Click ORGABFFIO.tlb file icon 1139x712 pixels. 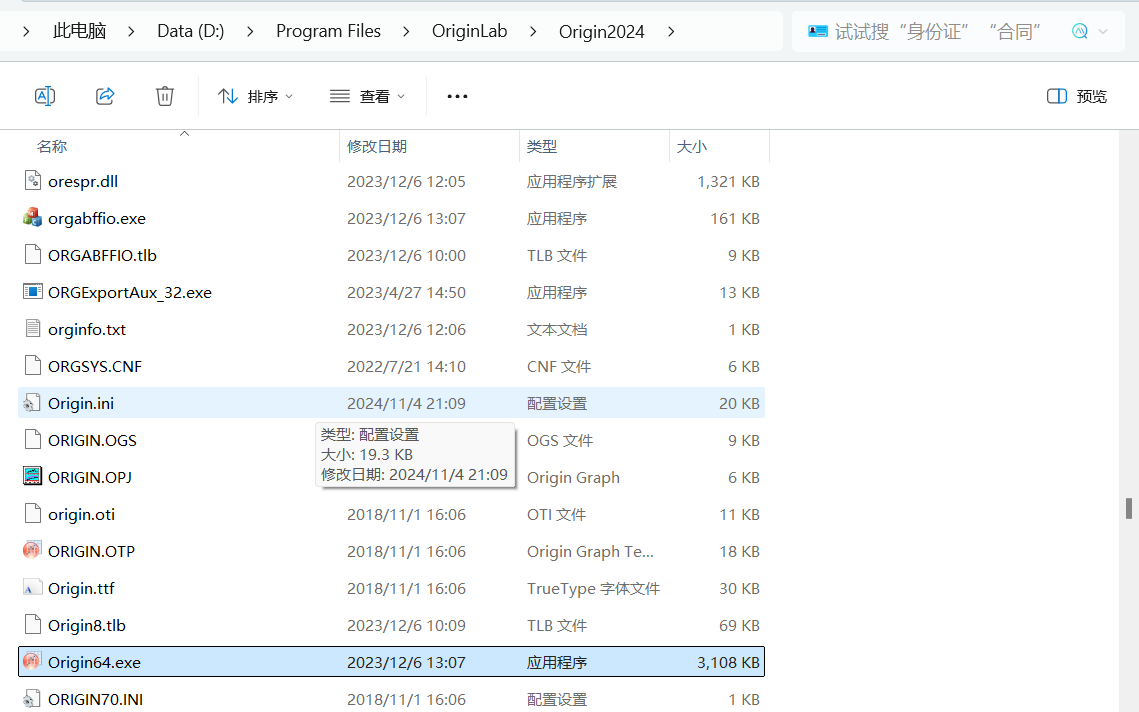click(33, 254)
